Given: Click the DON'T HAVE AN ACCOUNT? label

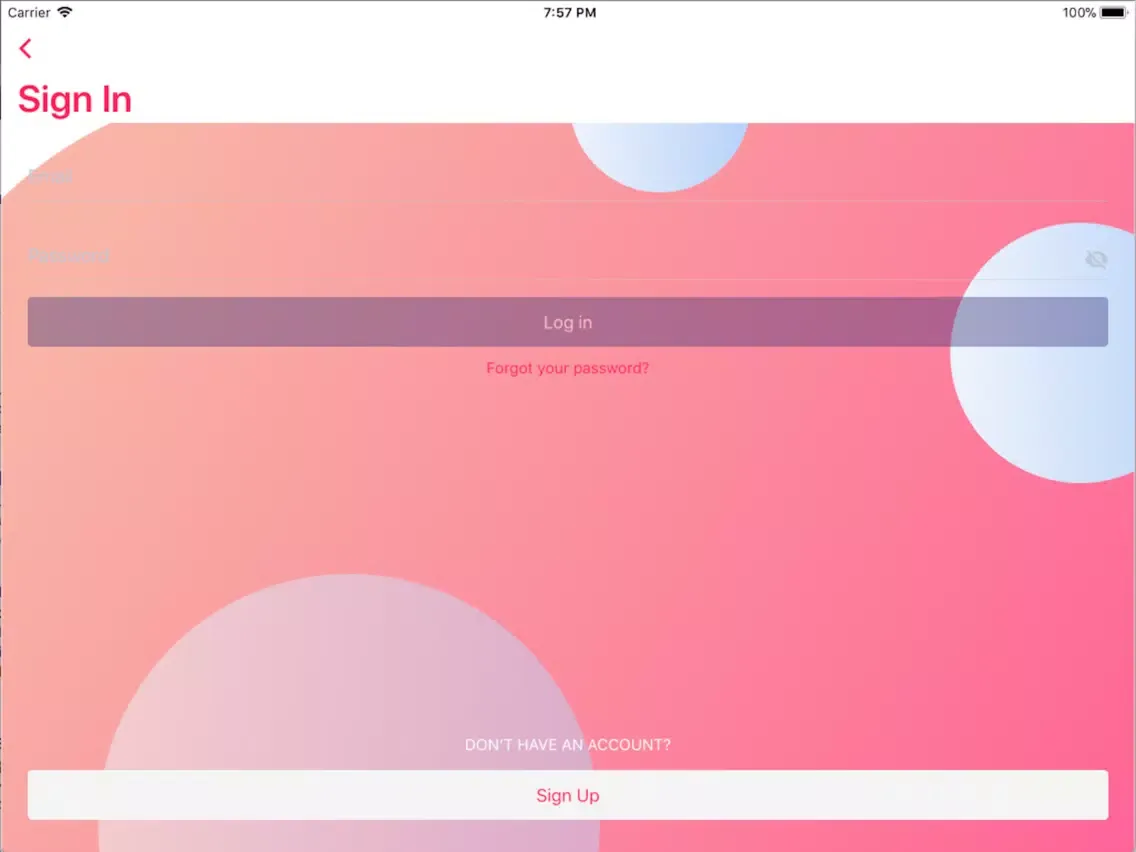Looking at the screenshot, I should [x=567, y=745].
